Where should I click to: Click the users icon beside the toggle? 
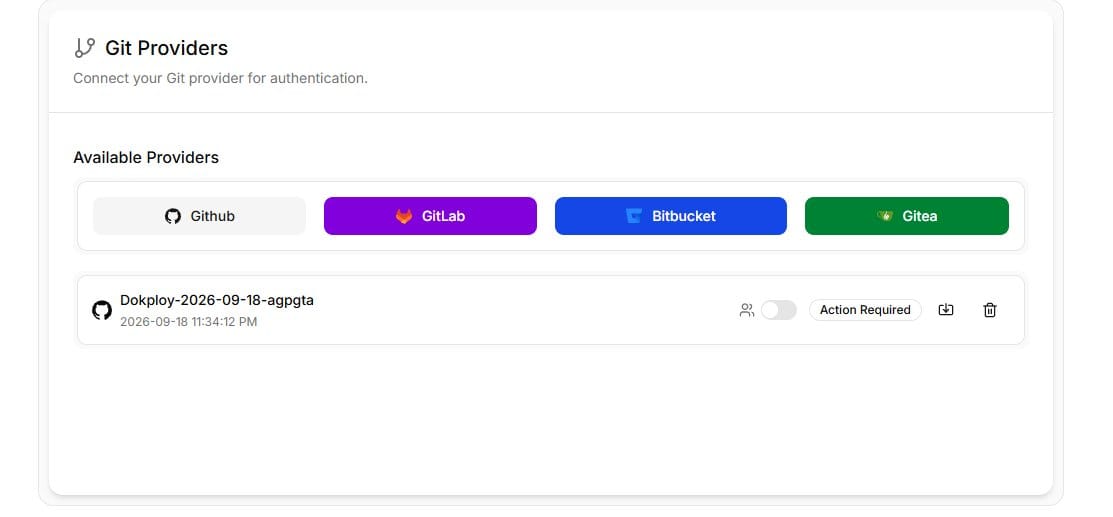point(747,310)
